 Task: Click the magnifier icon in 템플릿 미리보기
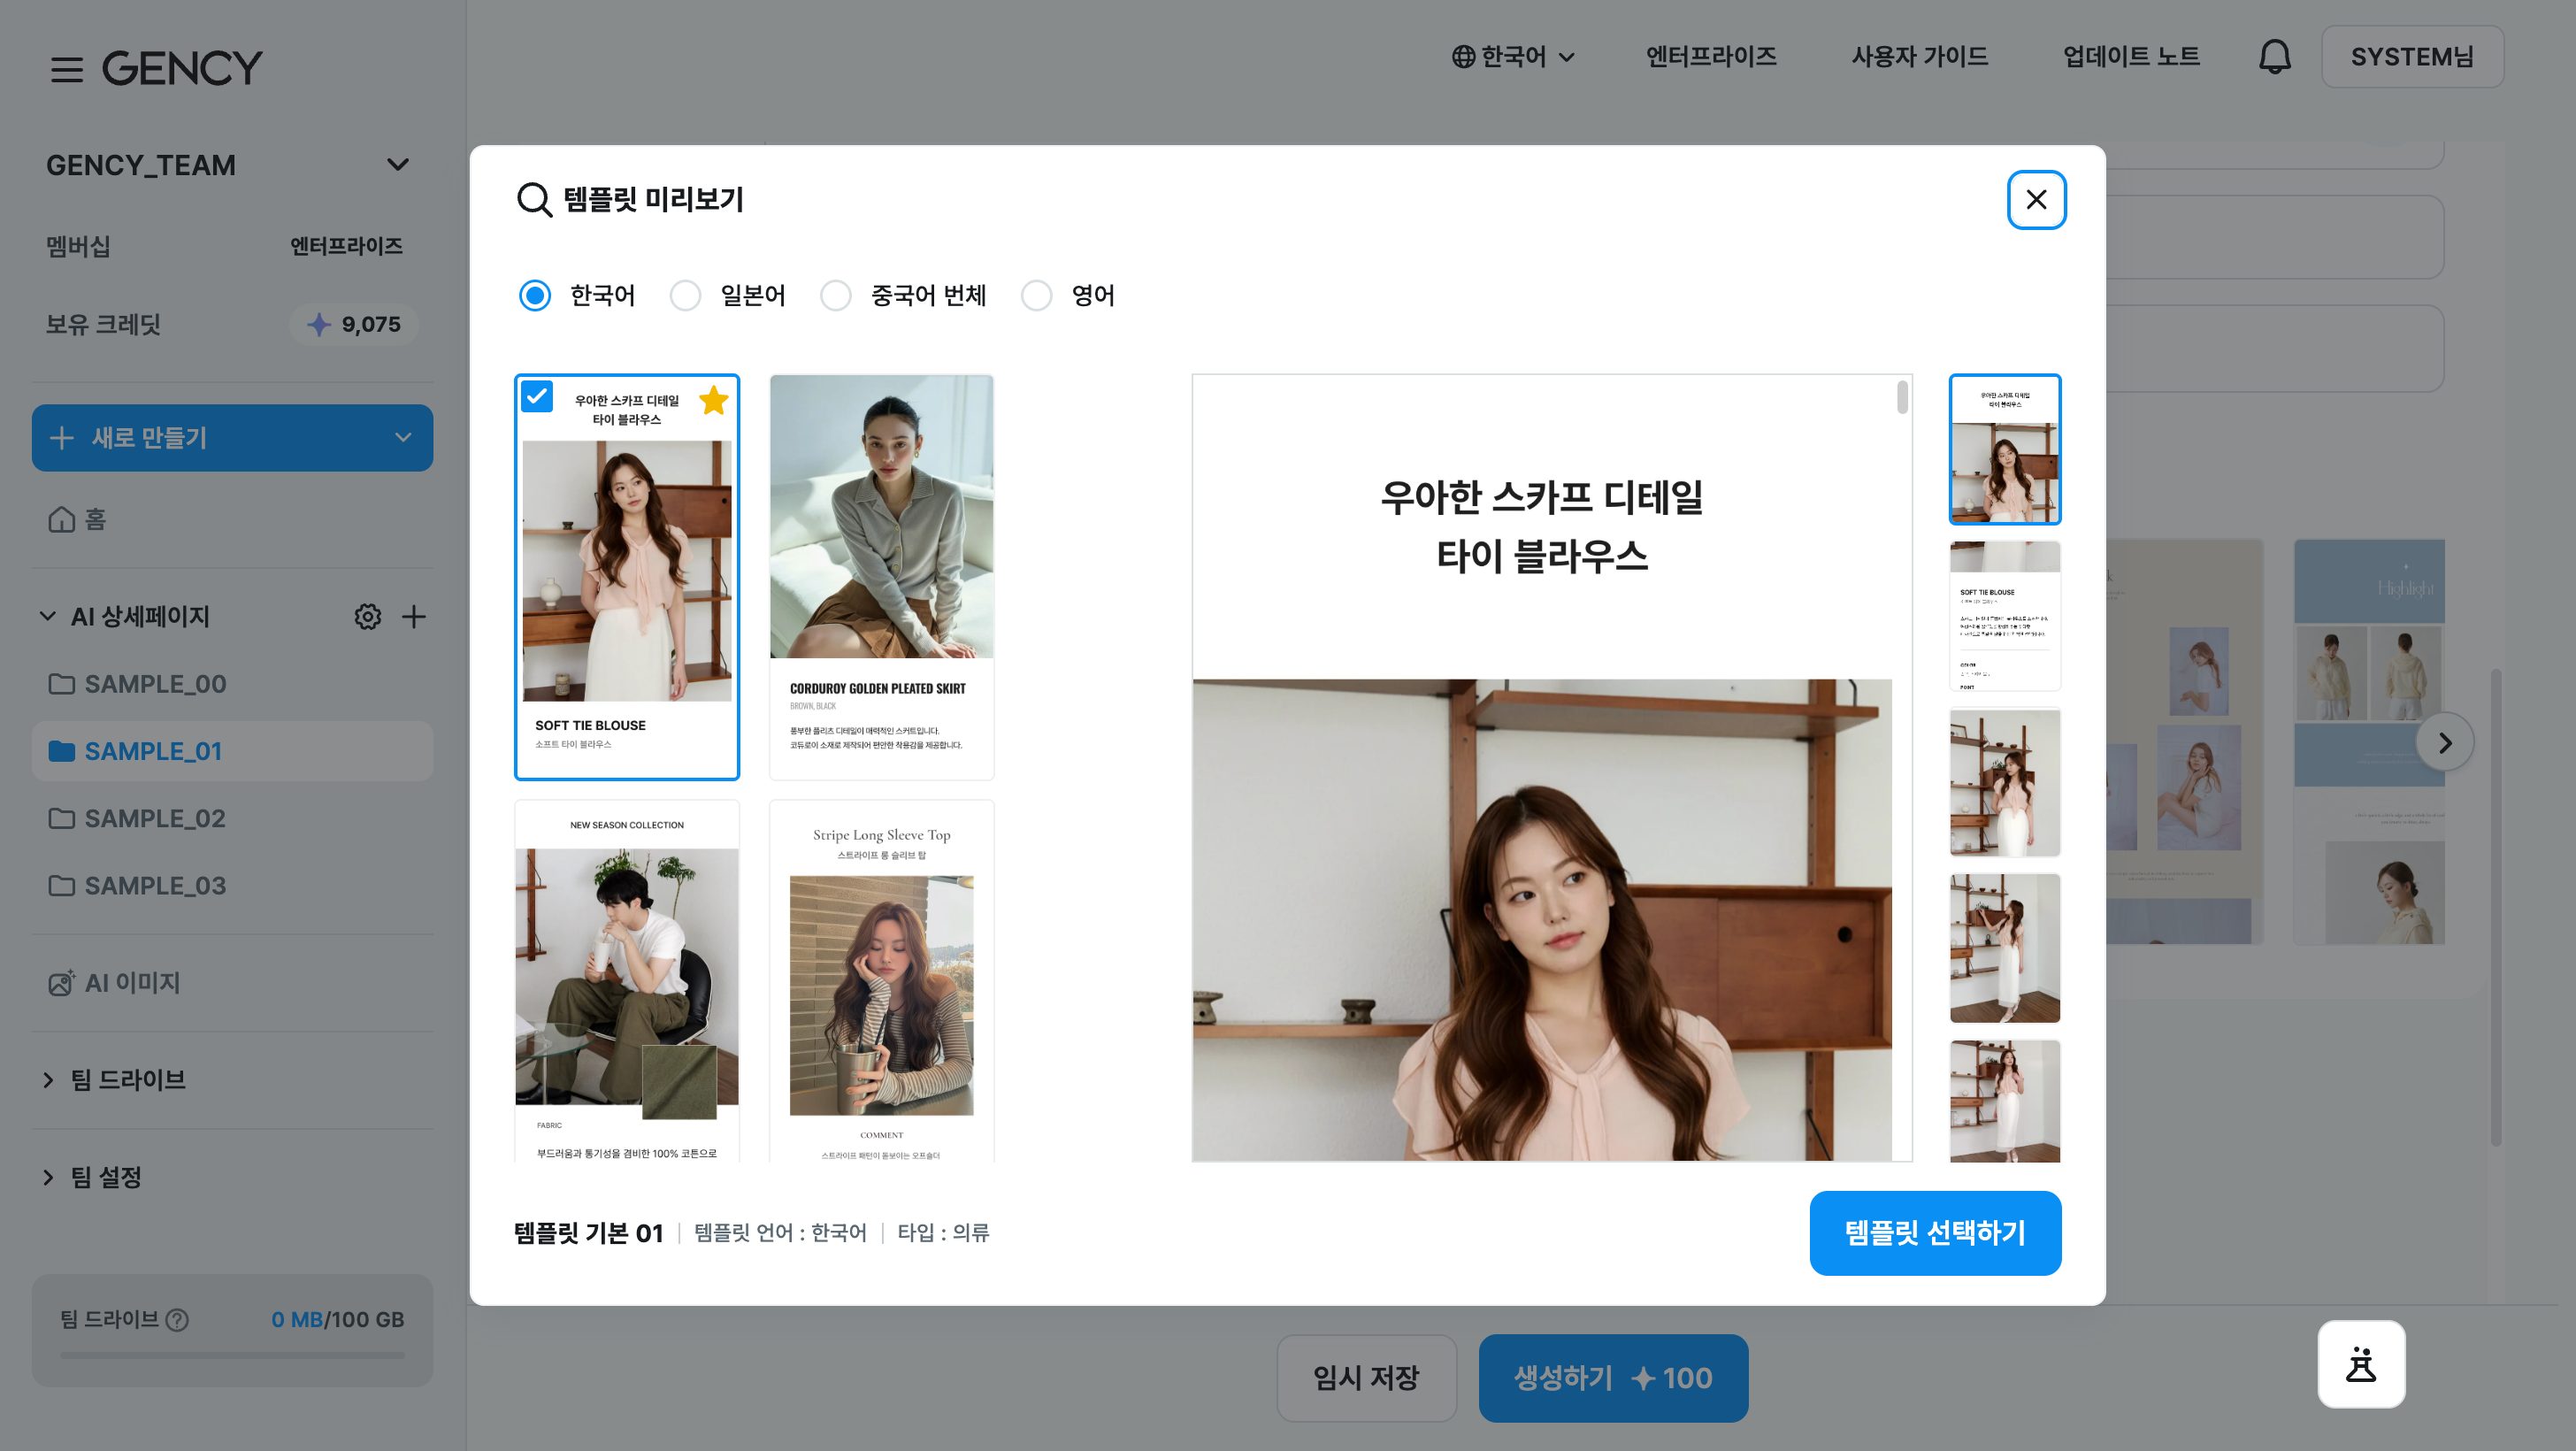pos(534,199)
